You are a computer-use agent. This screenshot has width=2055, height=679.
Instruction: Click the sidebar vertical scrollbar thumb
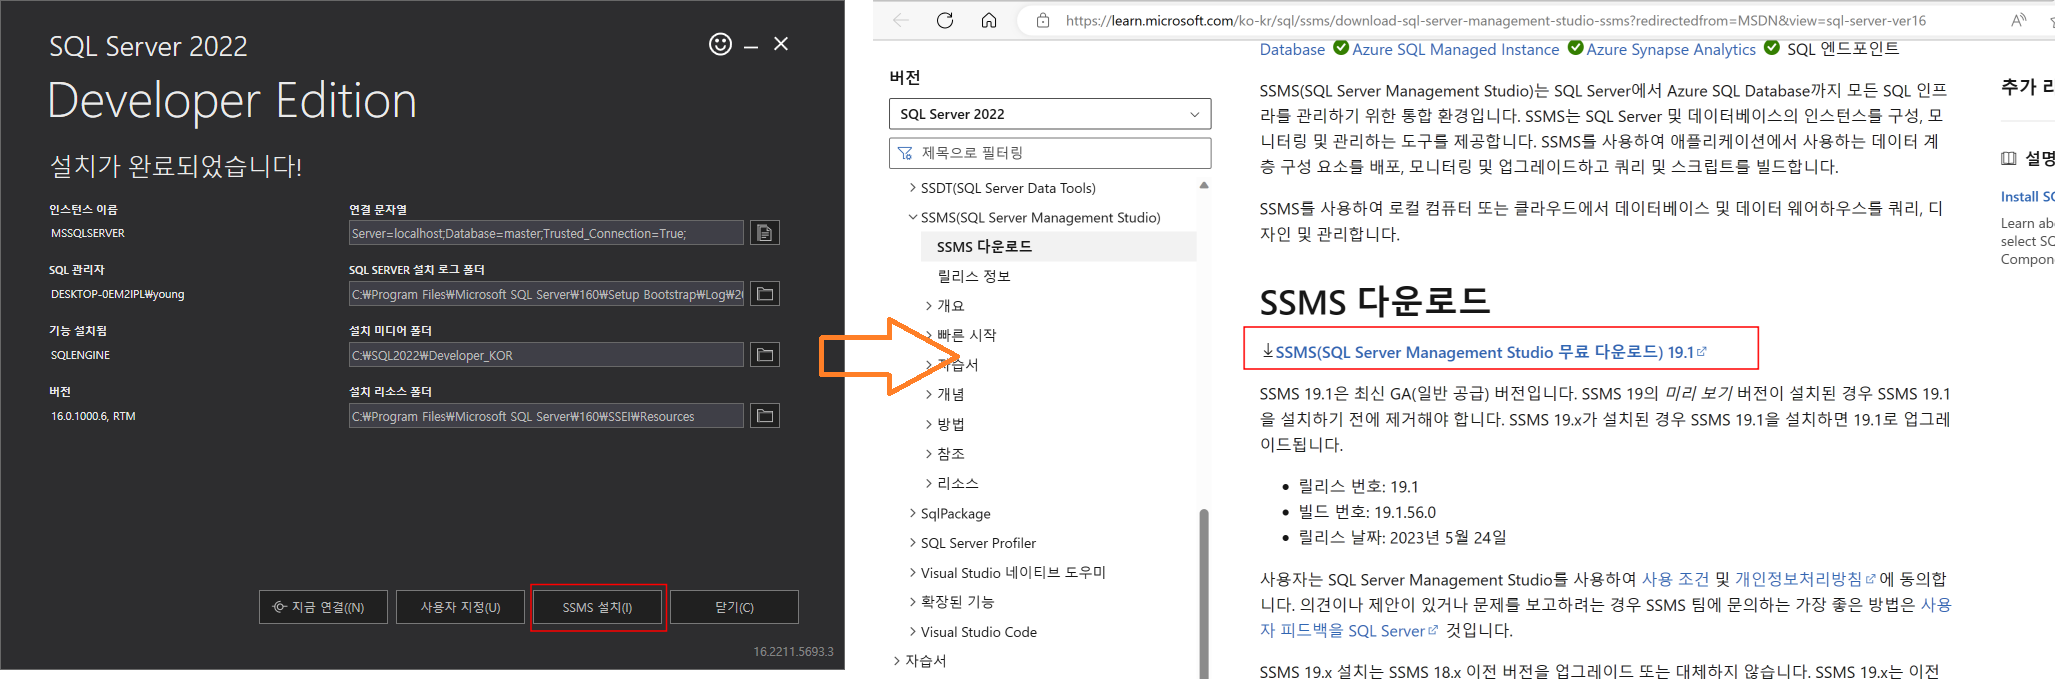pyautogui.click(x=1204, y=594)
